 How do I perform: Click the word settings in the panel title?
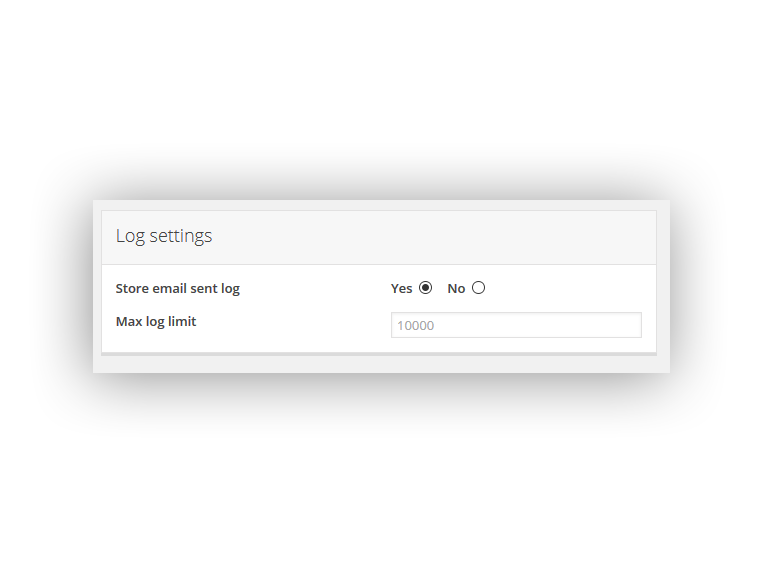click(181, 237)
